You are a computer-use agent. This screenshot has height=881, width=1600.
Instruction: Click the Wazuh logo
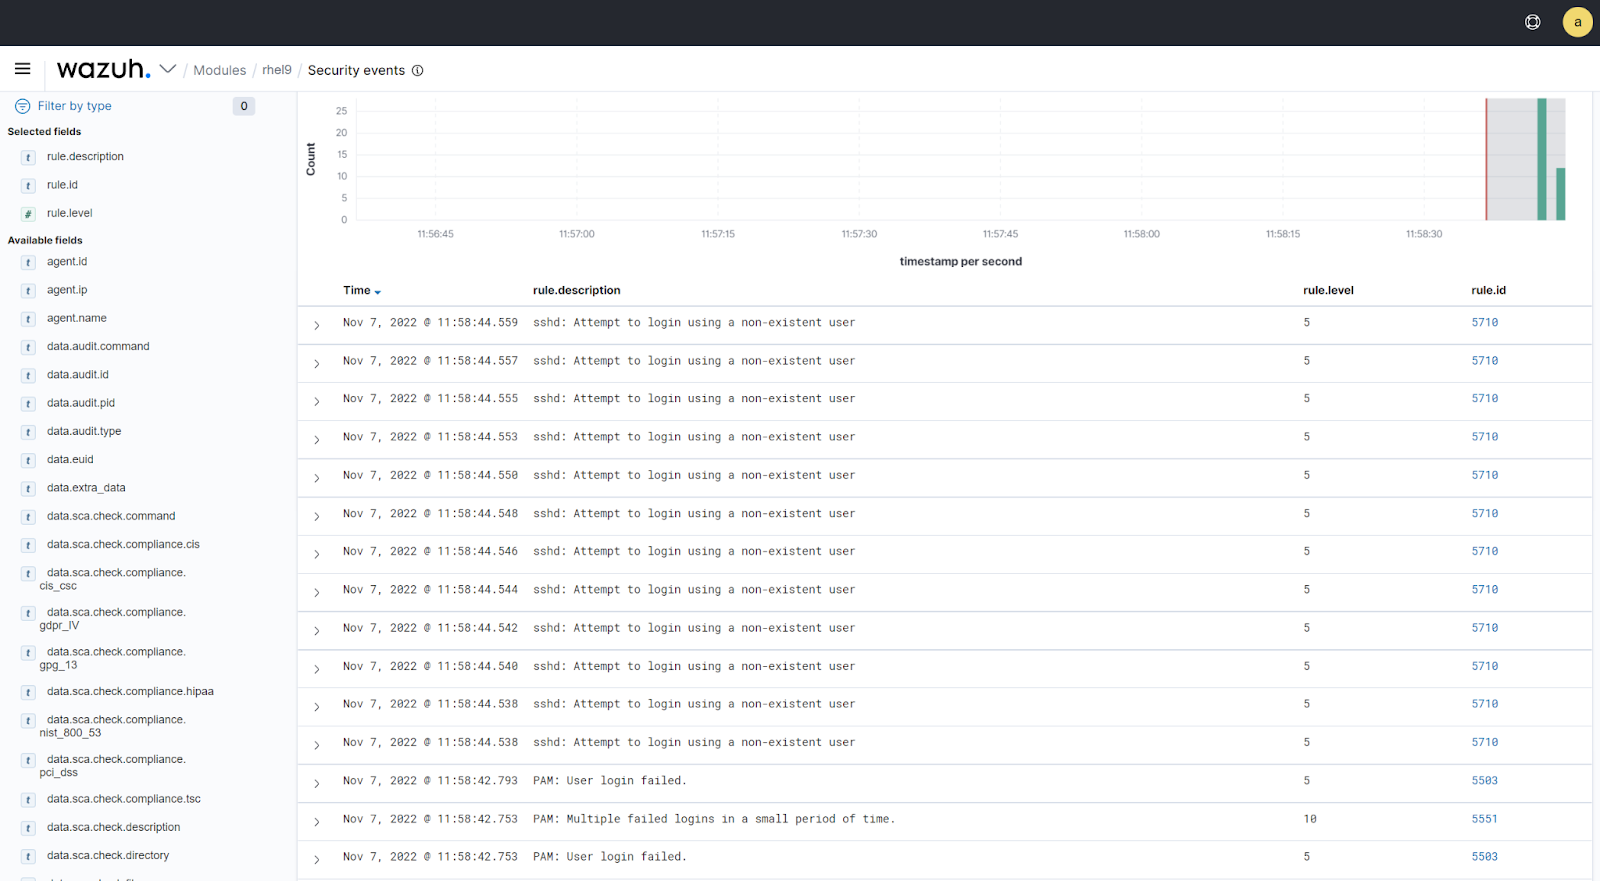[103, 69]
